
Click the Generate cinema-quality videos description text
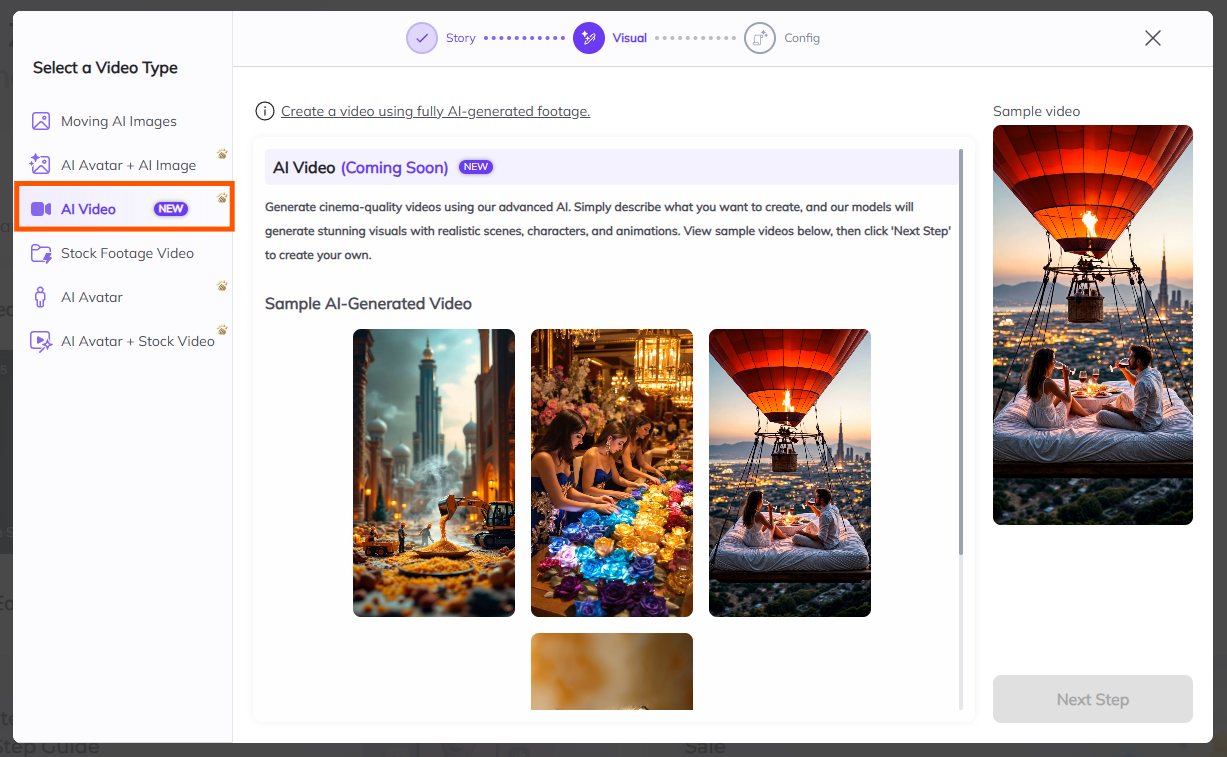[607, 231]
